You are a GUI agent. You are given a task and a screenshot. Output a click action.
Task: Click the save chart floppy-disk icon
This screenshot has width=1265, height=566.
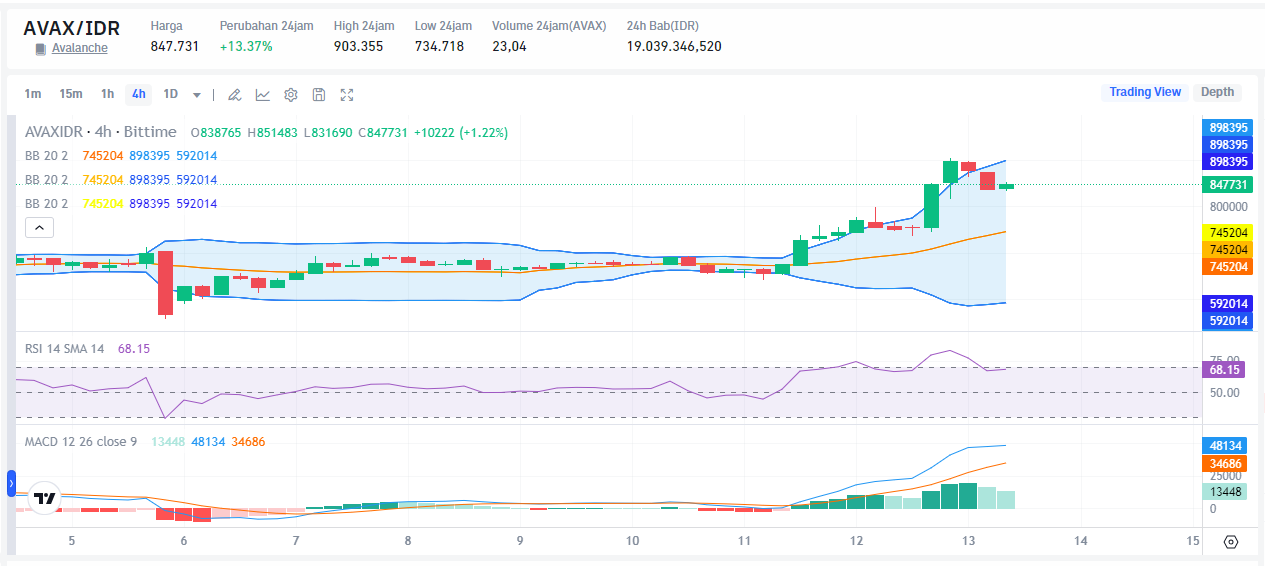[319, 95]
